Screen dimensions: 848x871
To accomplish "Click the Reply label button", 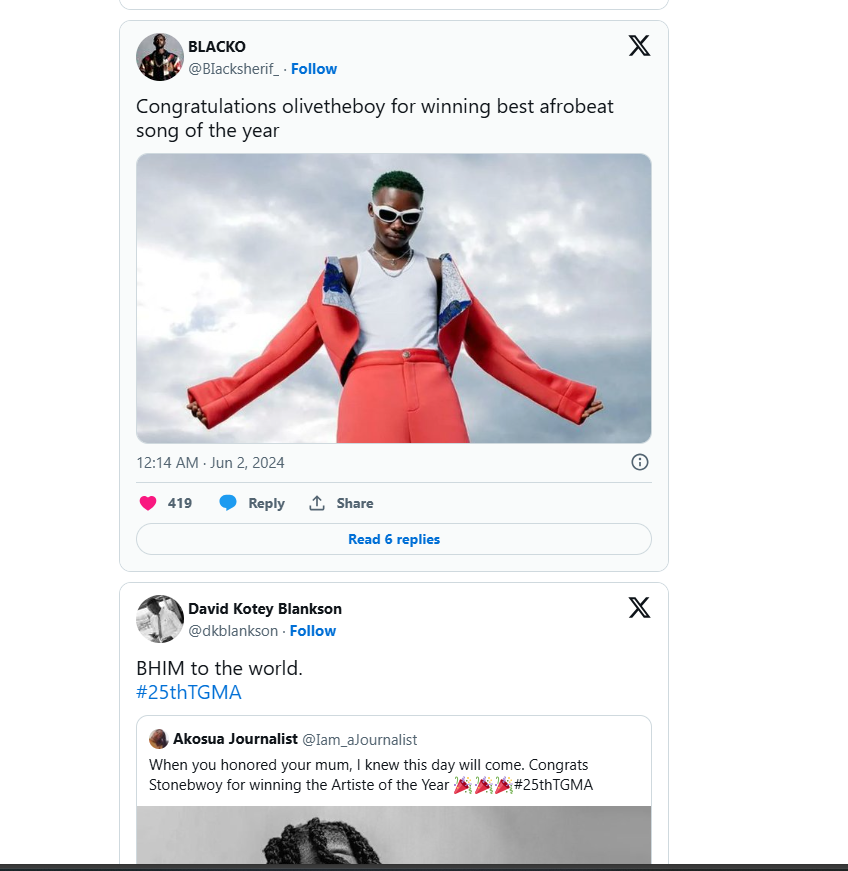I will (266, 503).
